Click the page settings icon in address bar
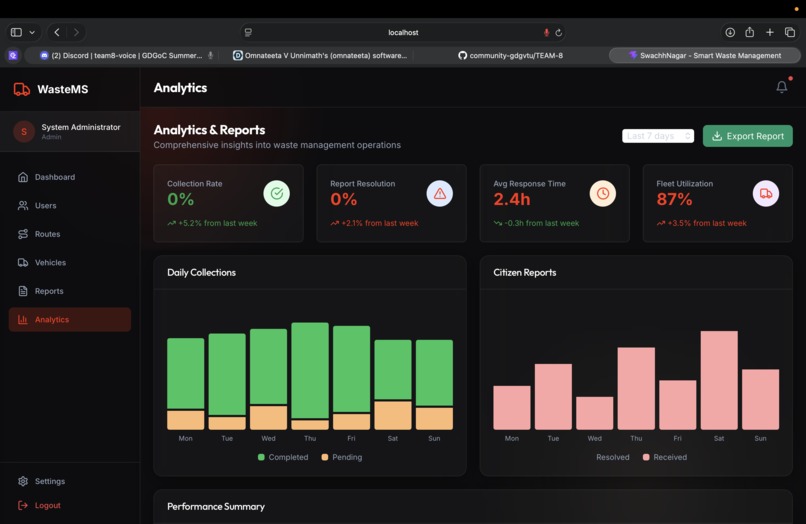The width and height of the screenshot is (806, 524). pos(248,32)
